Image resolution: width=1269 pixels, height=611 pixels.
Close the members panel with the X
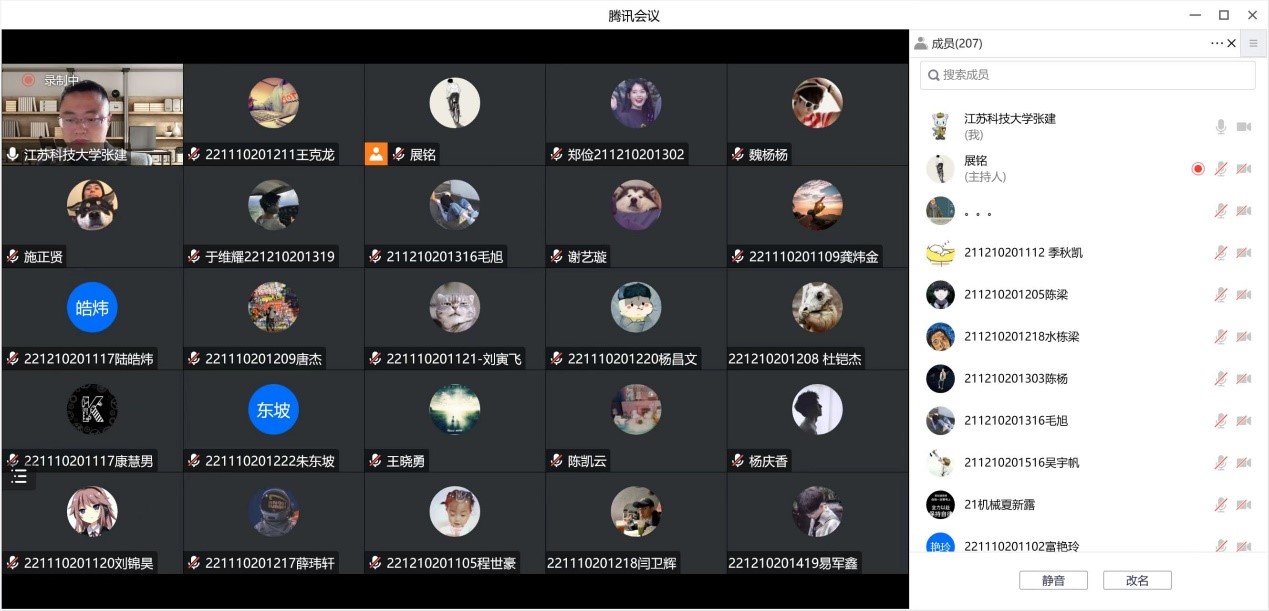[1231, 43]
